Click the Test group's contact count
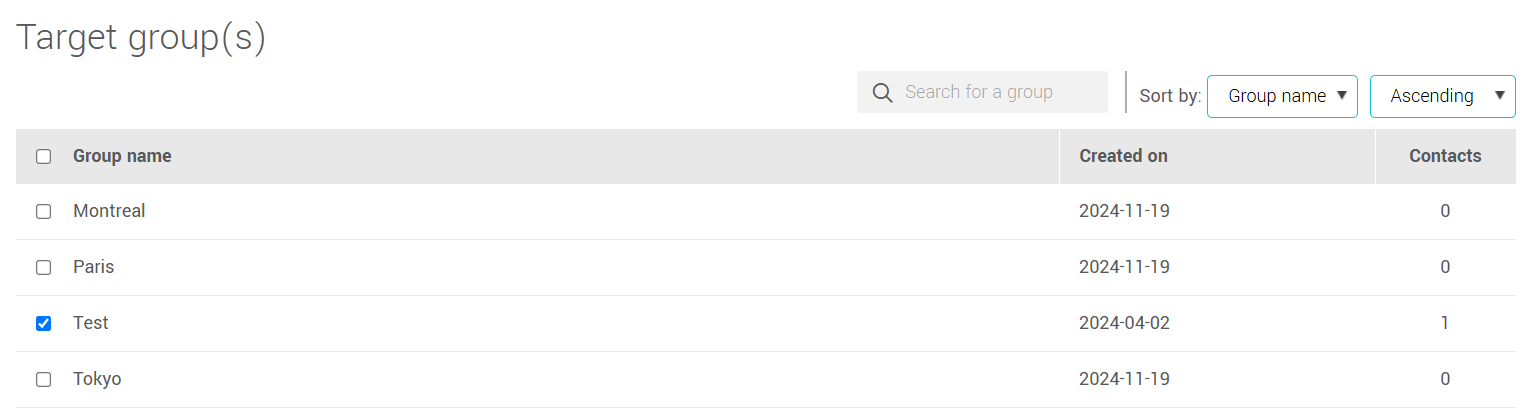This screenshot has height=415, width=1531. coord(1445,324)
